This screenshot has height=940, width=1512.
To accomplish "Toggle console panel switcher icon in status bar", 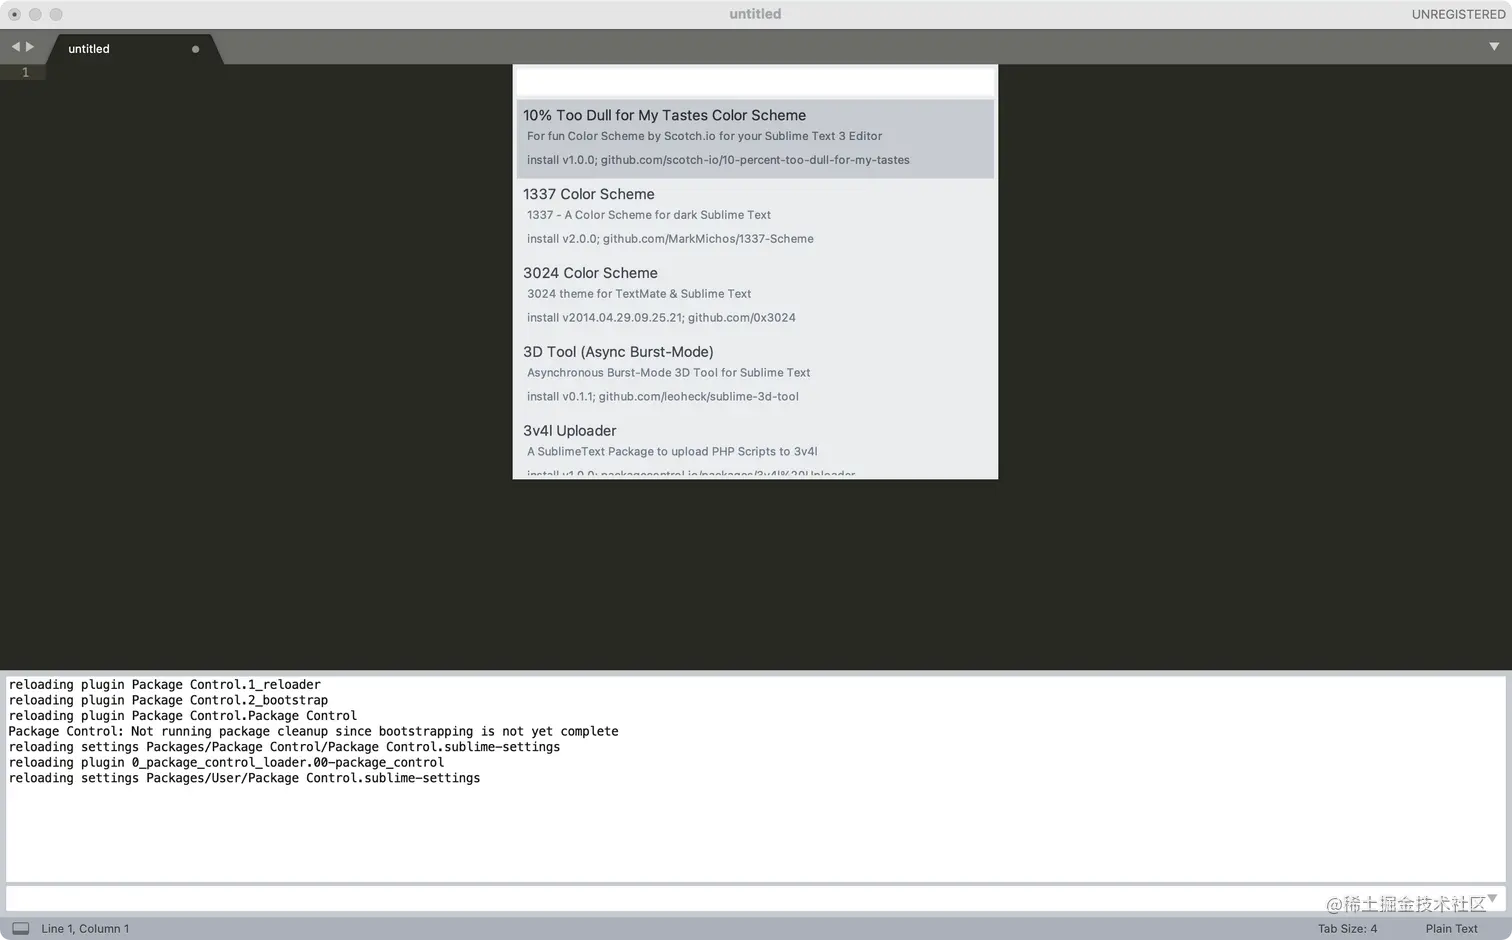I will [20, 928].
